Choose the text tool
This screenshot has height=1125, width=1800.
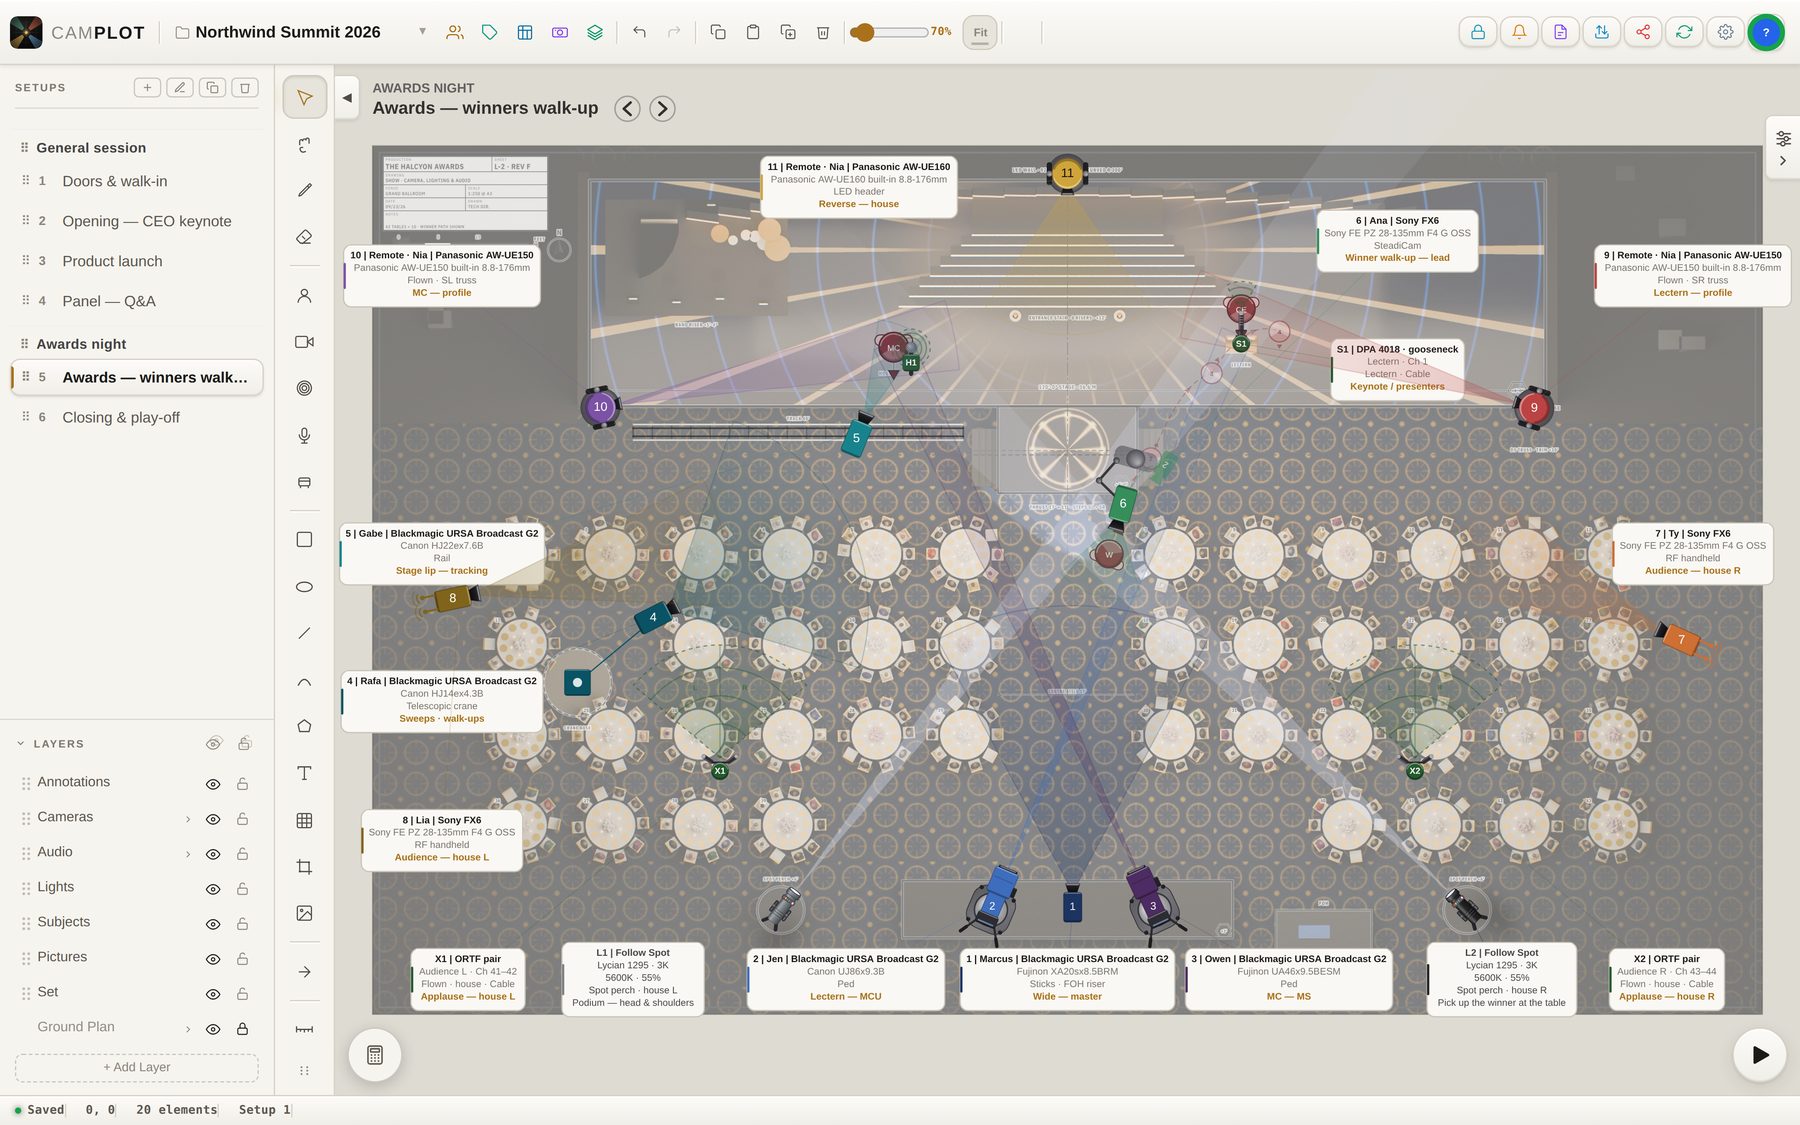tap(305, 773)
